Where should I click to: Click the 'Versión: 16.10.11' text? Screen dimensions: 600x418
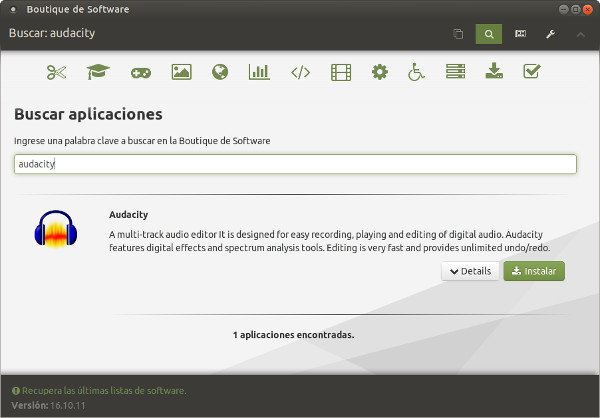click(x=48, y=405)
